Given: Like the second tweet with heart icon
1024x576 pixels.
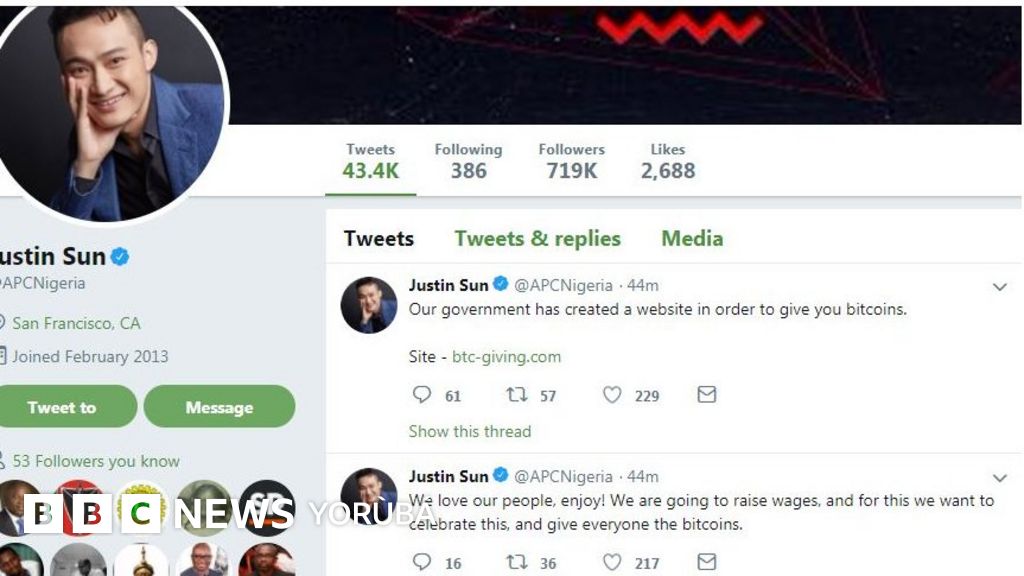Looking at the screenshot, I should 612,562.
